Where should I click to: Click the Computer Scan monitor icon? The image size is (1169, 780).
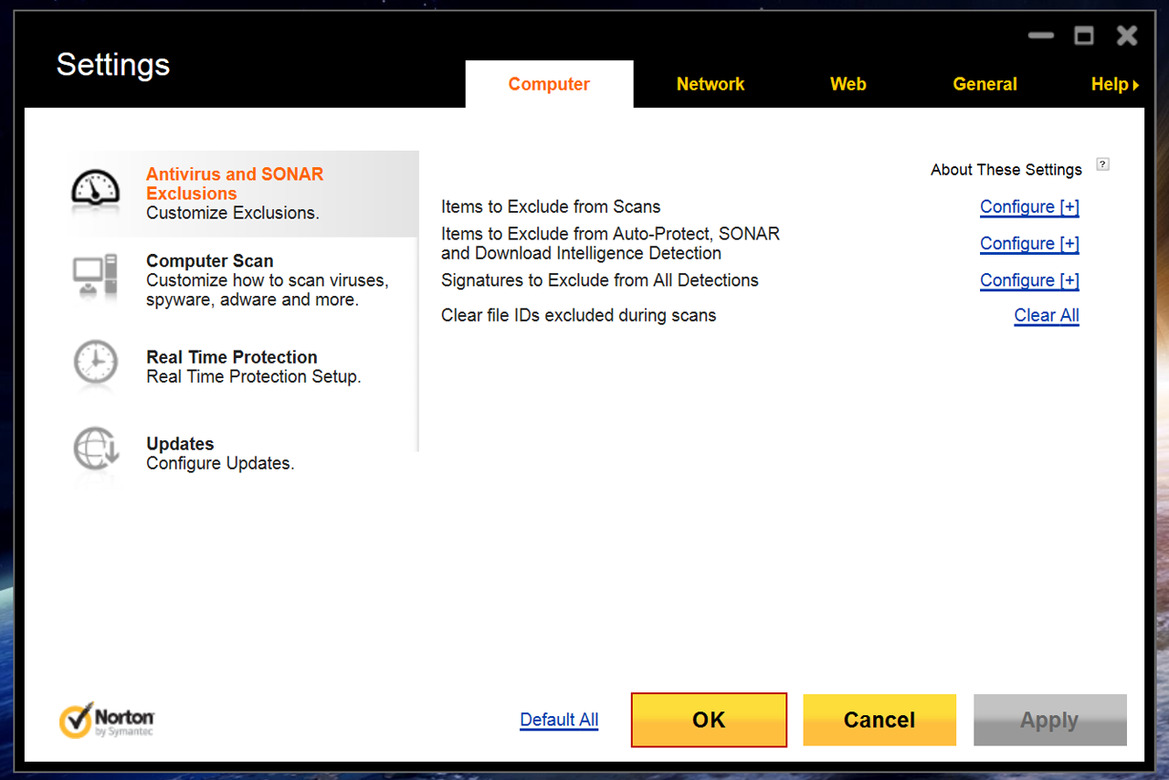click(95, 275)
